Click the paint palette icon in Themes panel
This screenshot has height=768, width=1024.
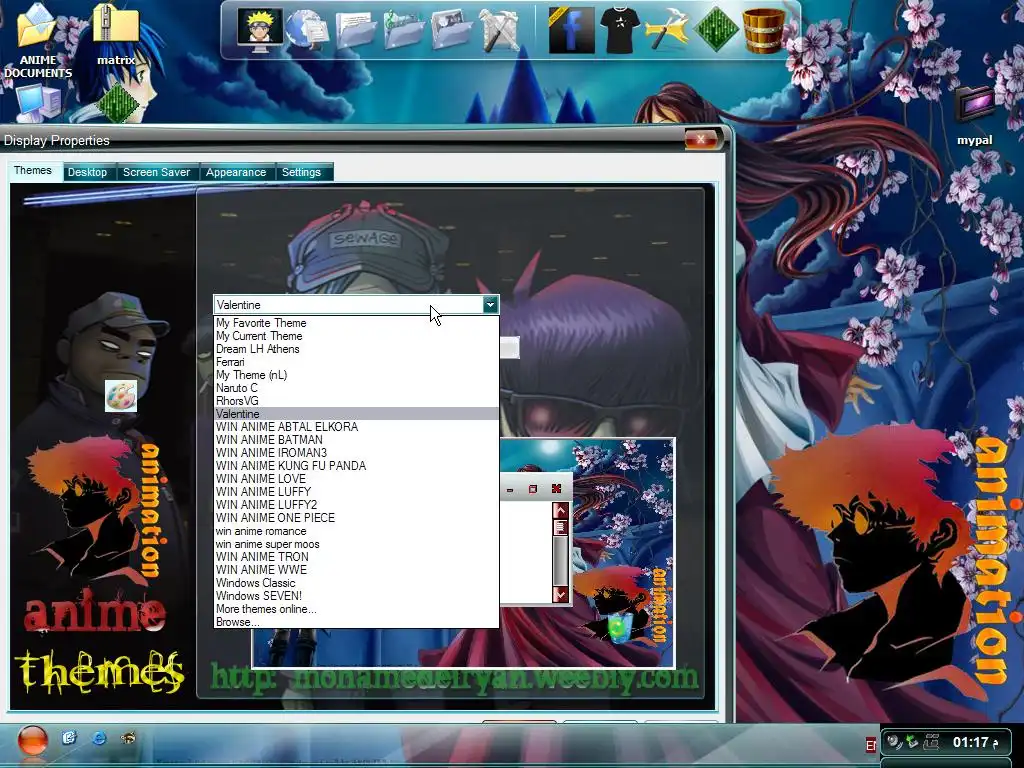pos(121,396)
